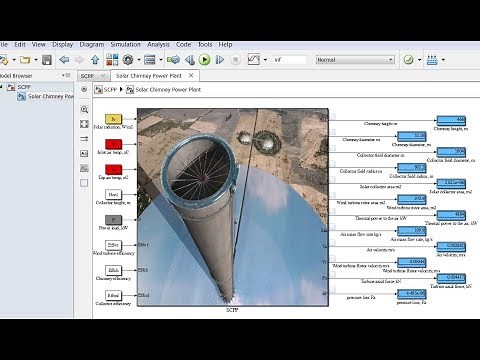This screenshot has width=480, height=360.
Task: Toggle the sample time arrows palette icon
Action: [x=84, y=139]
